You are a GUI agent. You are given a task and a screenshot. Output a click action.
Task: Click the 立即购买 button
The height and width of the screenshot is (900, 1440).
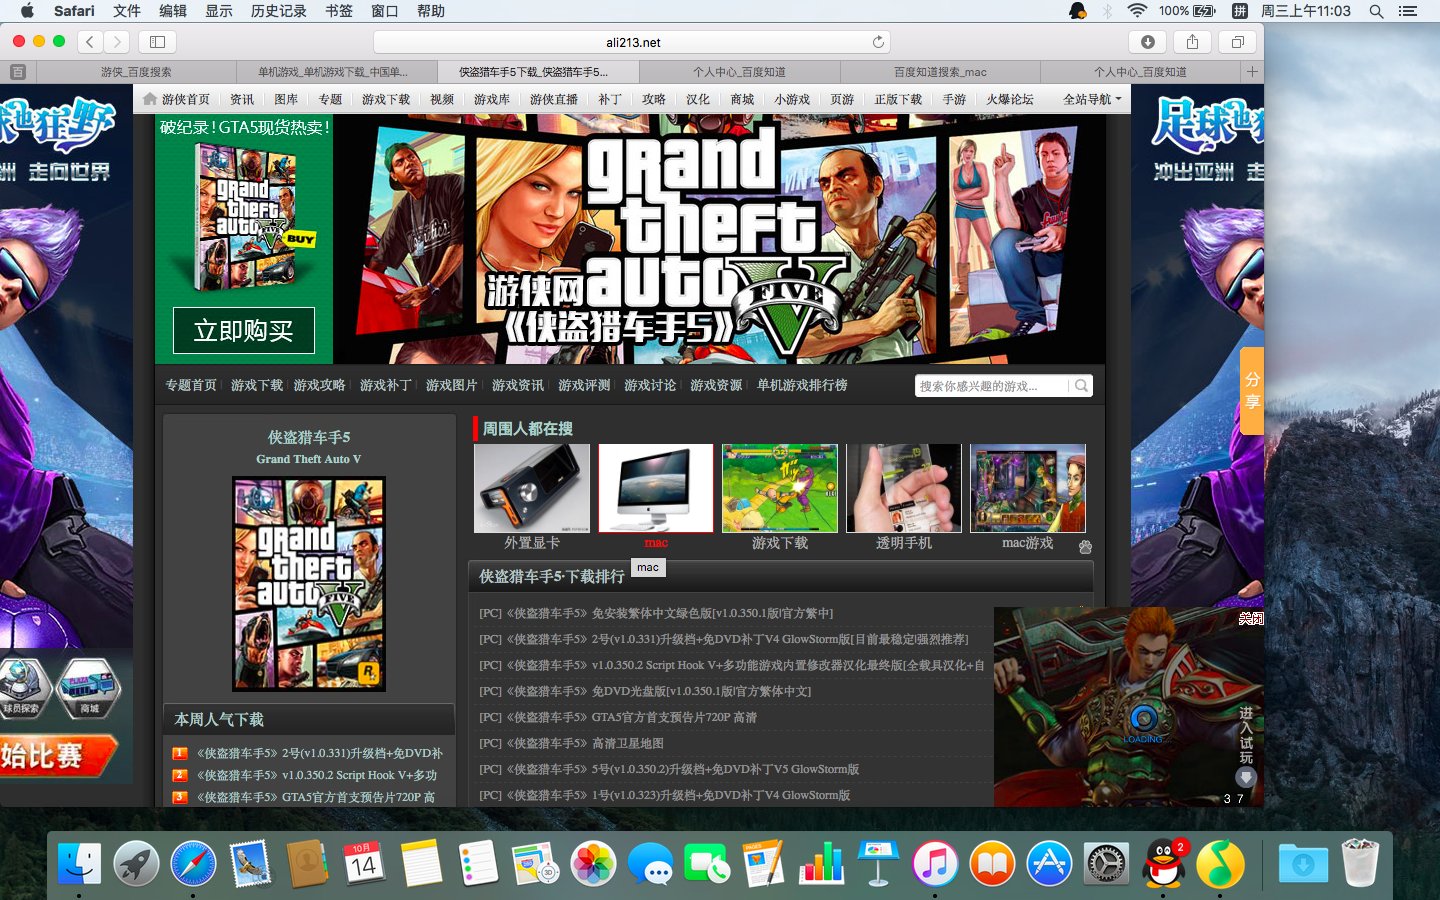coord(244,331)
